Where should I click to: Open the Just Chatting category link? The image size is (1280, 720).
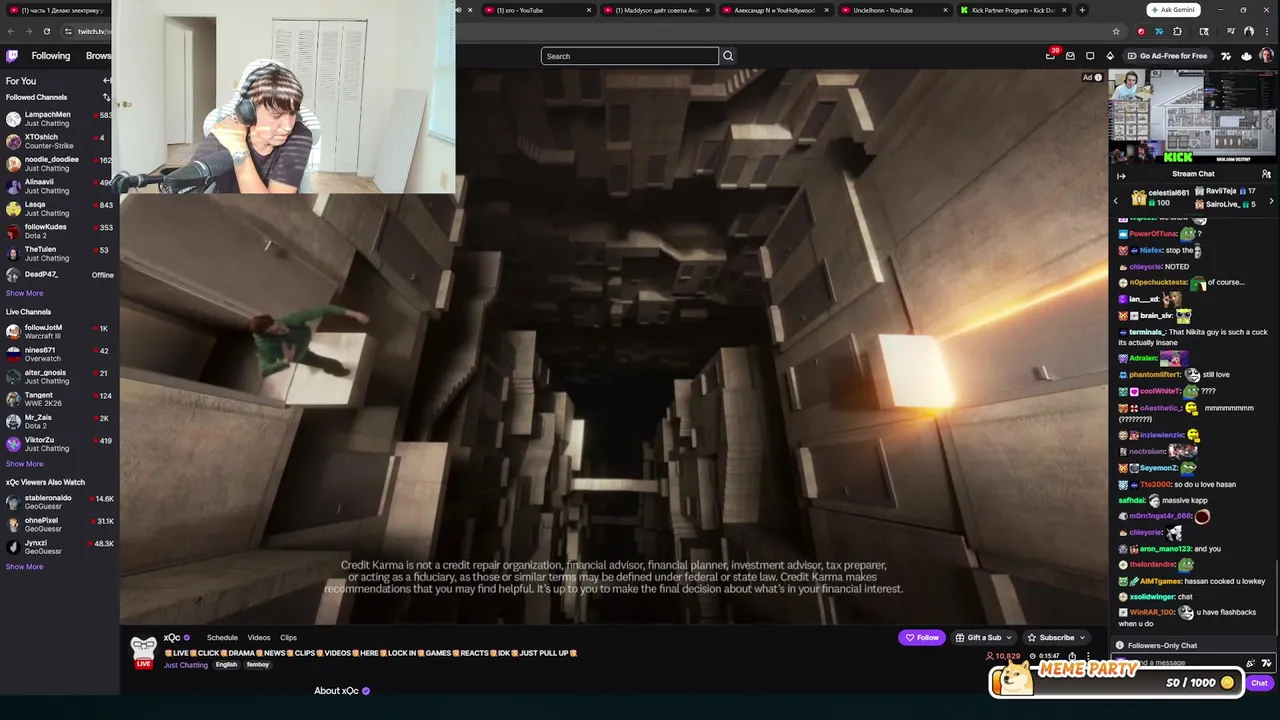pos(186,665)
